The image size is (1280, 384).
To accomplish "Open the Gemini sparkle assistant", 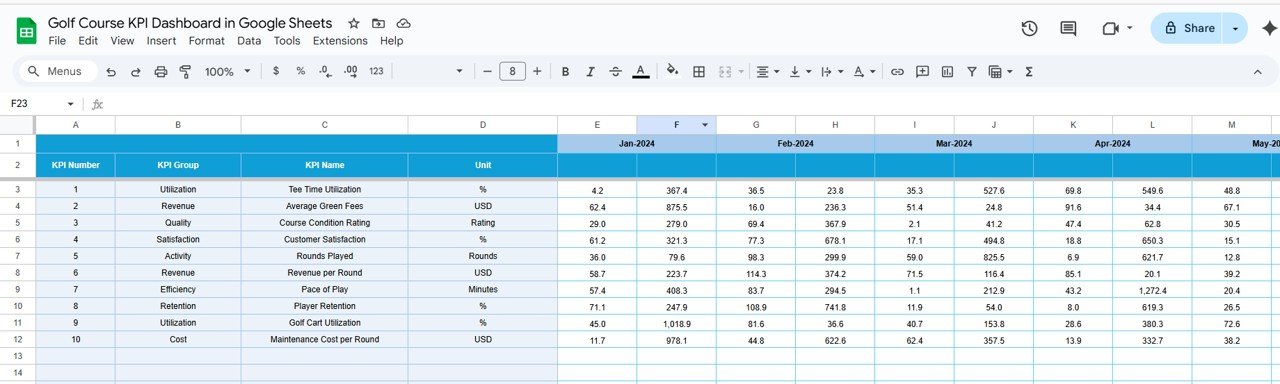I will [x=1270, y=29].
